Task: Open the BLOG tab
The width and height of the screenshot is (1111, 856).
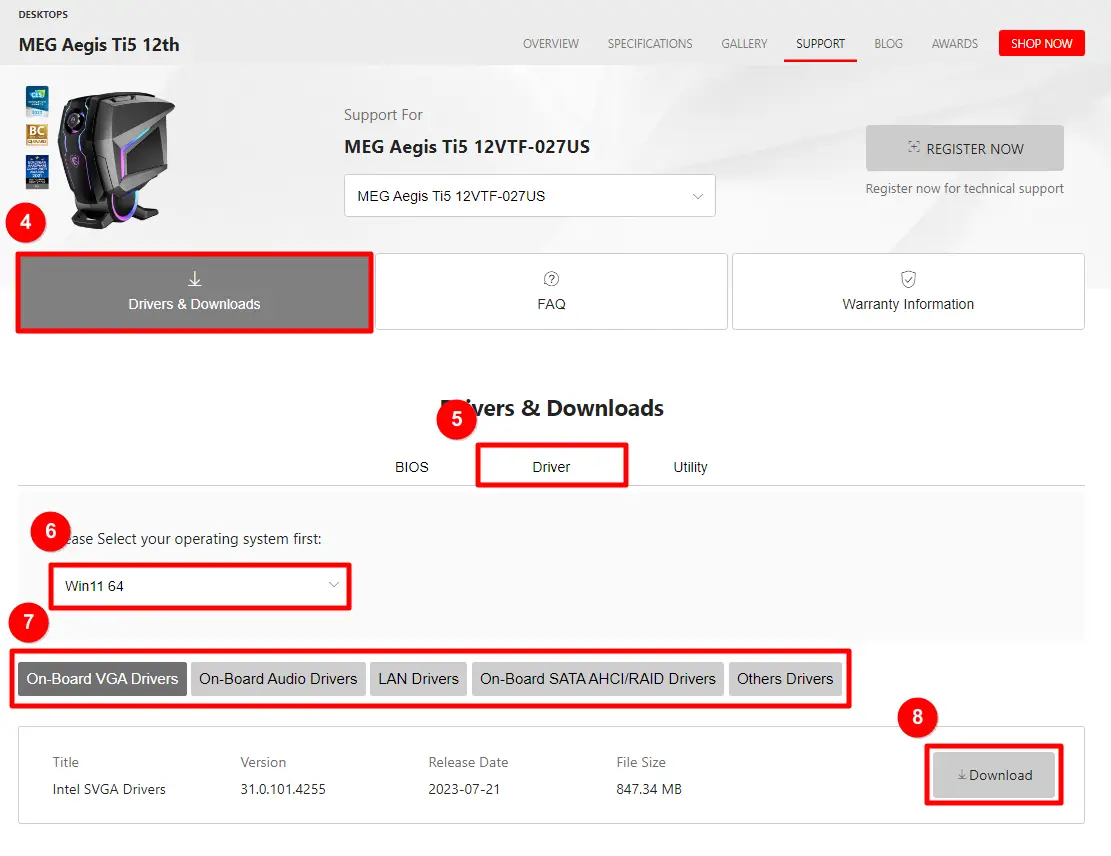Action: pyautogui.click(x=889, y=44)
